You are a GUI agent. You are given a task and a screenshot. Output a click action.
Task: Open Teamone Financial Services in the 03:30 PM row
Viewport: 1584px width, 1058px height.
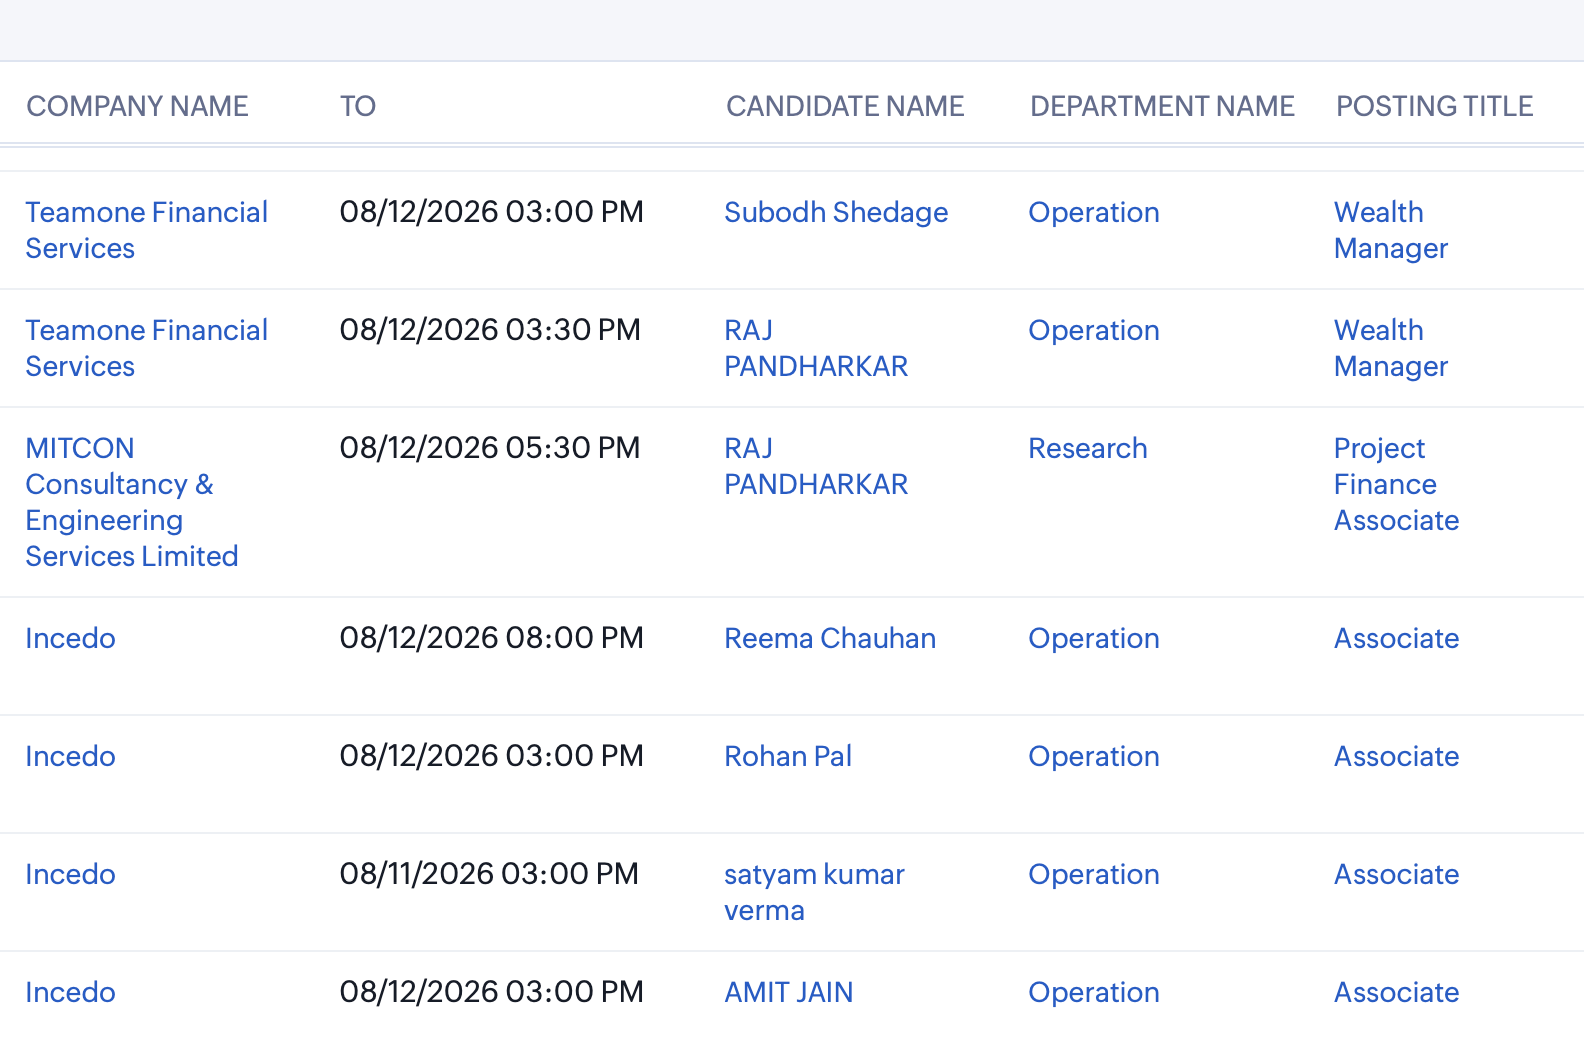point(147,348)
